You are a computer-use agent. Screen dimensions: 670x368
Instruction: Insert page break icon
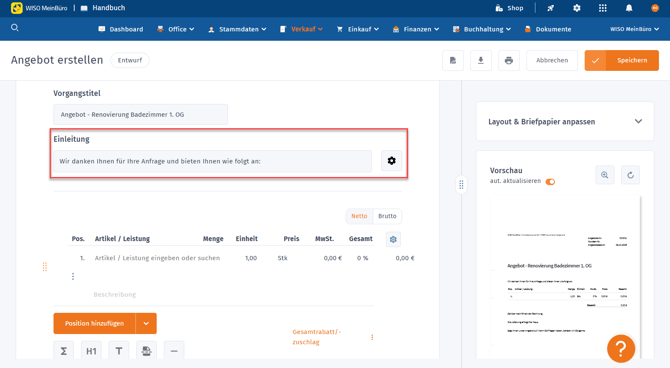tap(146, 351)
